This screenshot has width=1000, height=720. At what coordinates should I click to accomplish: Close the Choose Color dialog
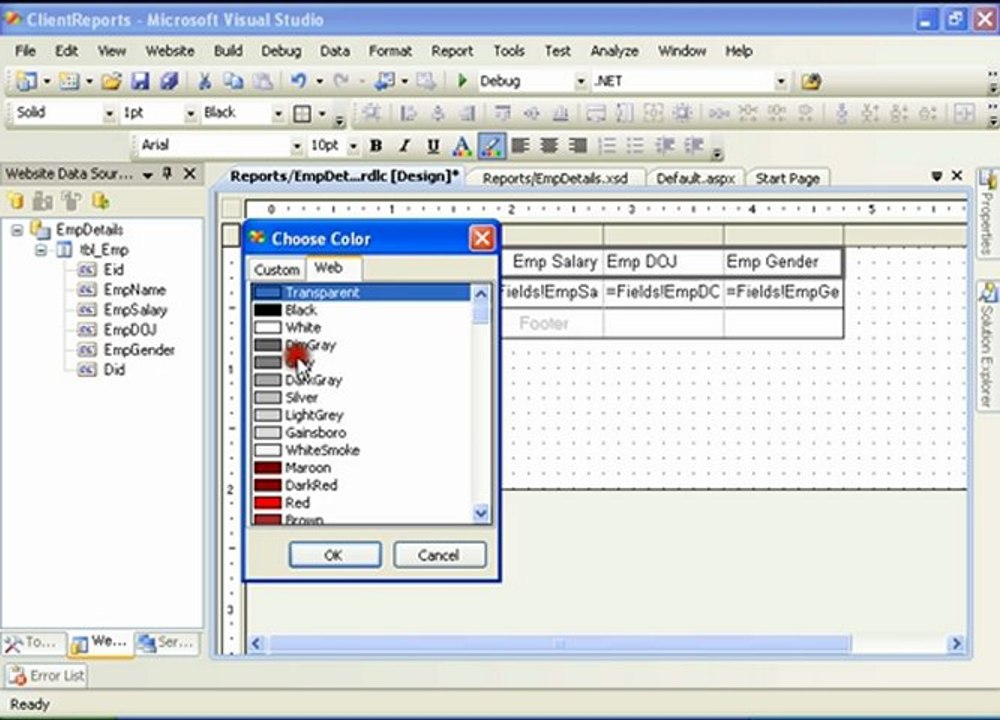coord(482,239)
